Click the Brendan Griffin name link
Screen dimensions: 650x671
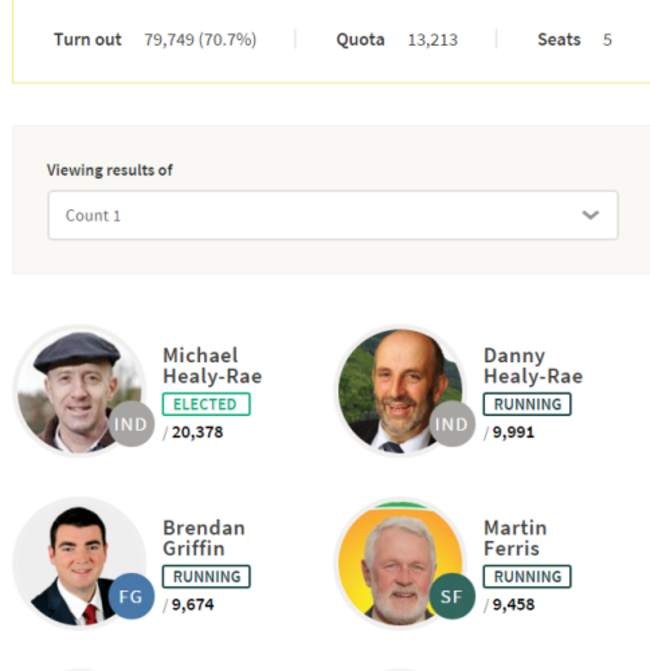click(x=204, y=538)
